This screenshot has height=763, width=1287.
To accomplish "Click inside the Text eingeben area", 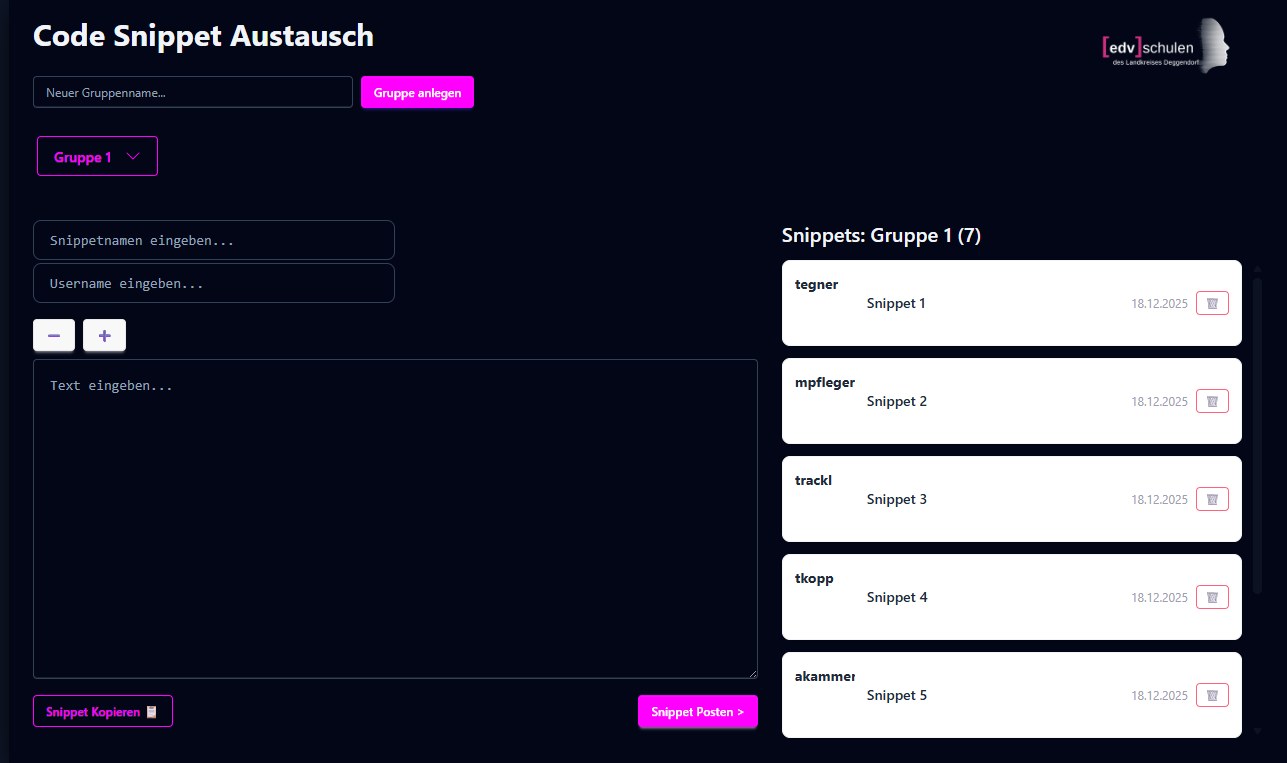I will [395, 518].
